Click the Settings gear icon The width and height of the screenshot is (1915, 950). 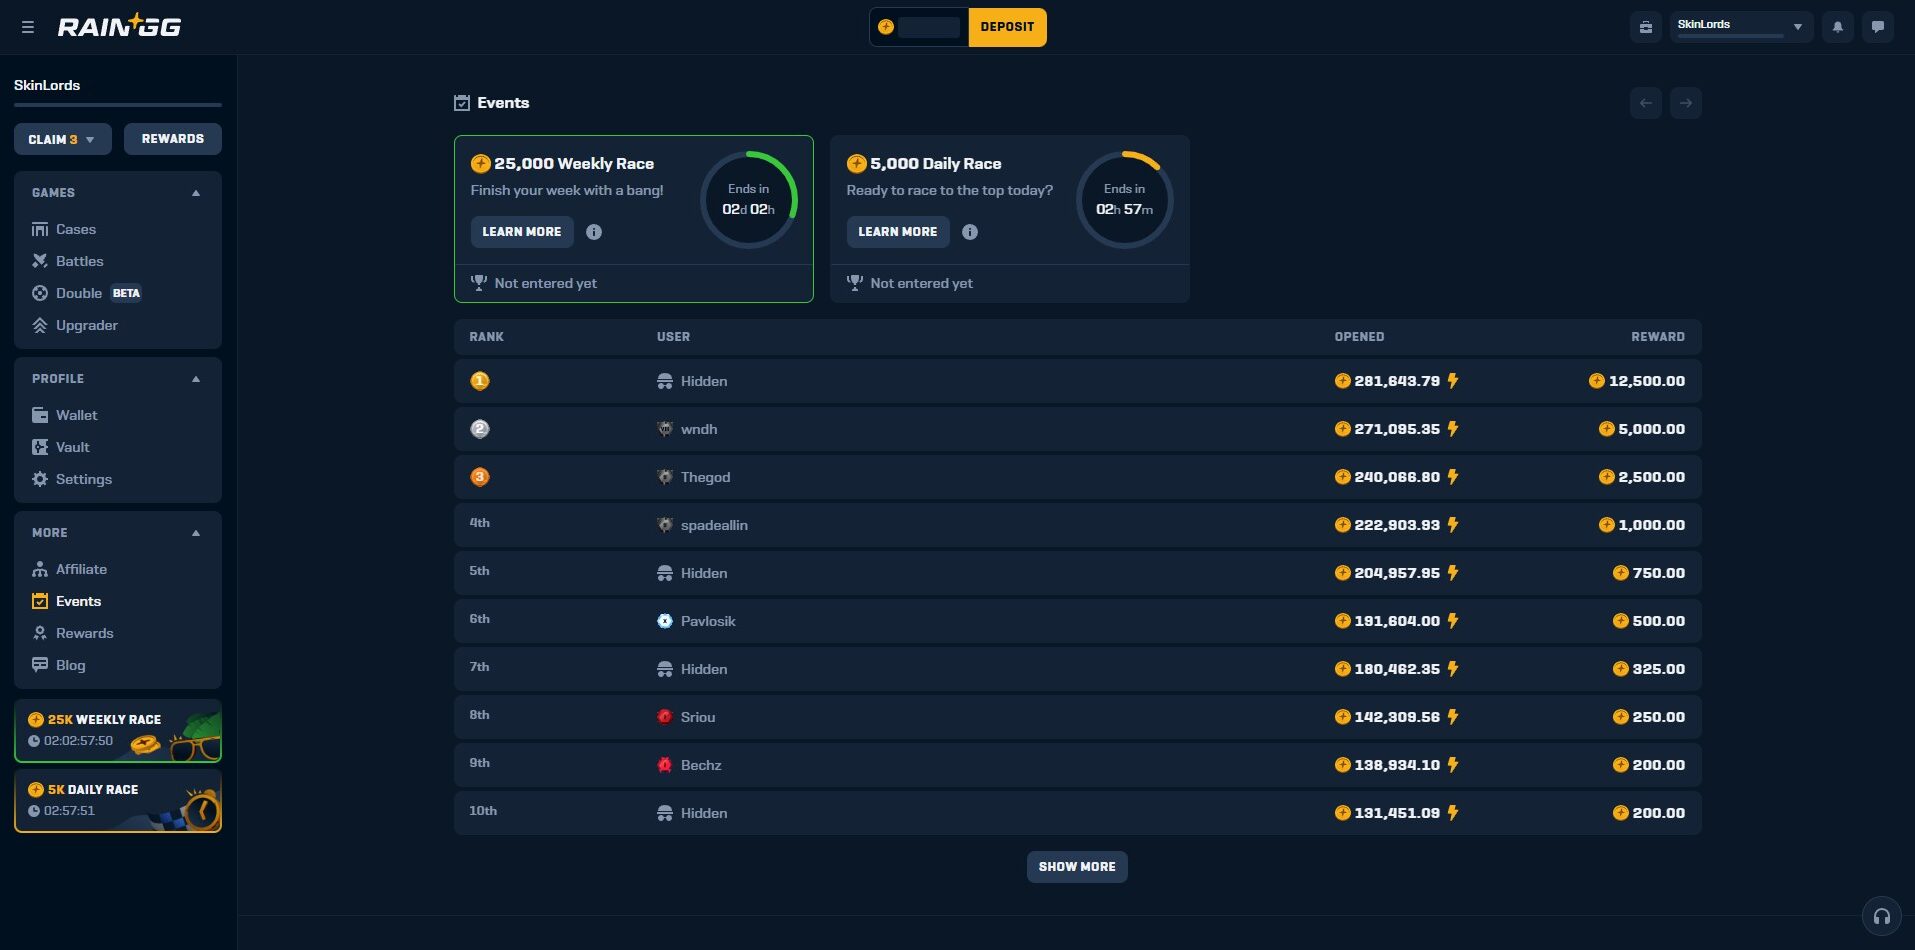coord(40,479)
